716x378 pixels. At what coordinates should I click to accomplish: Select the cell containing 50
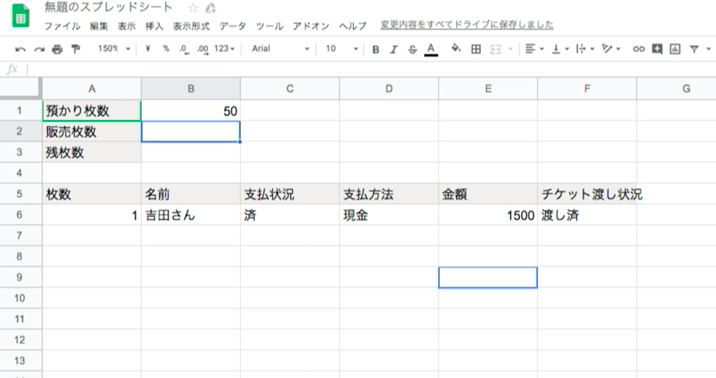coord(191,111)
